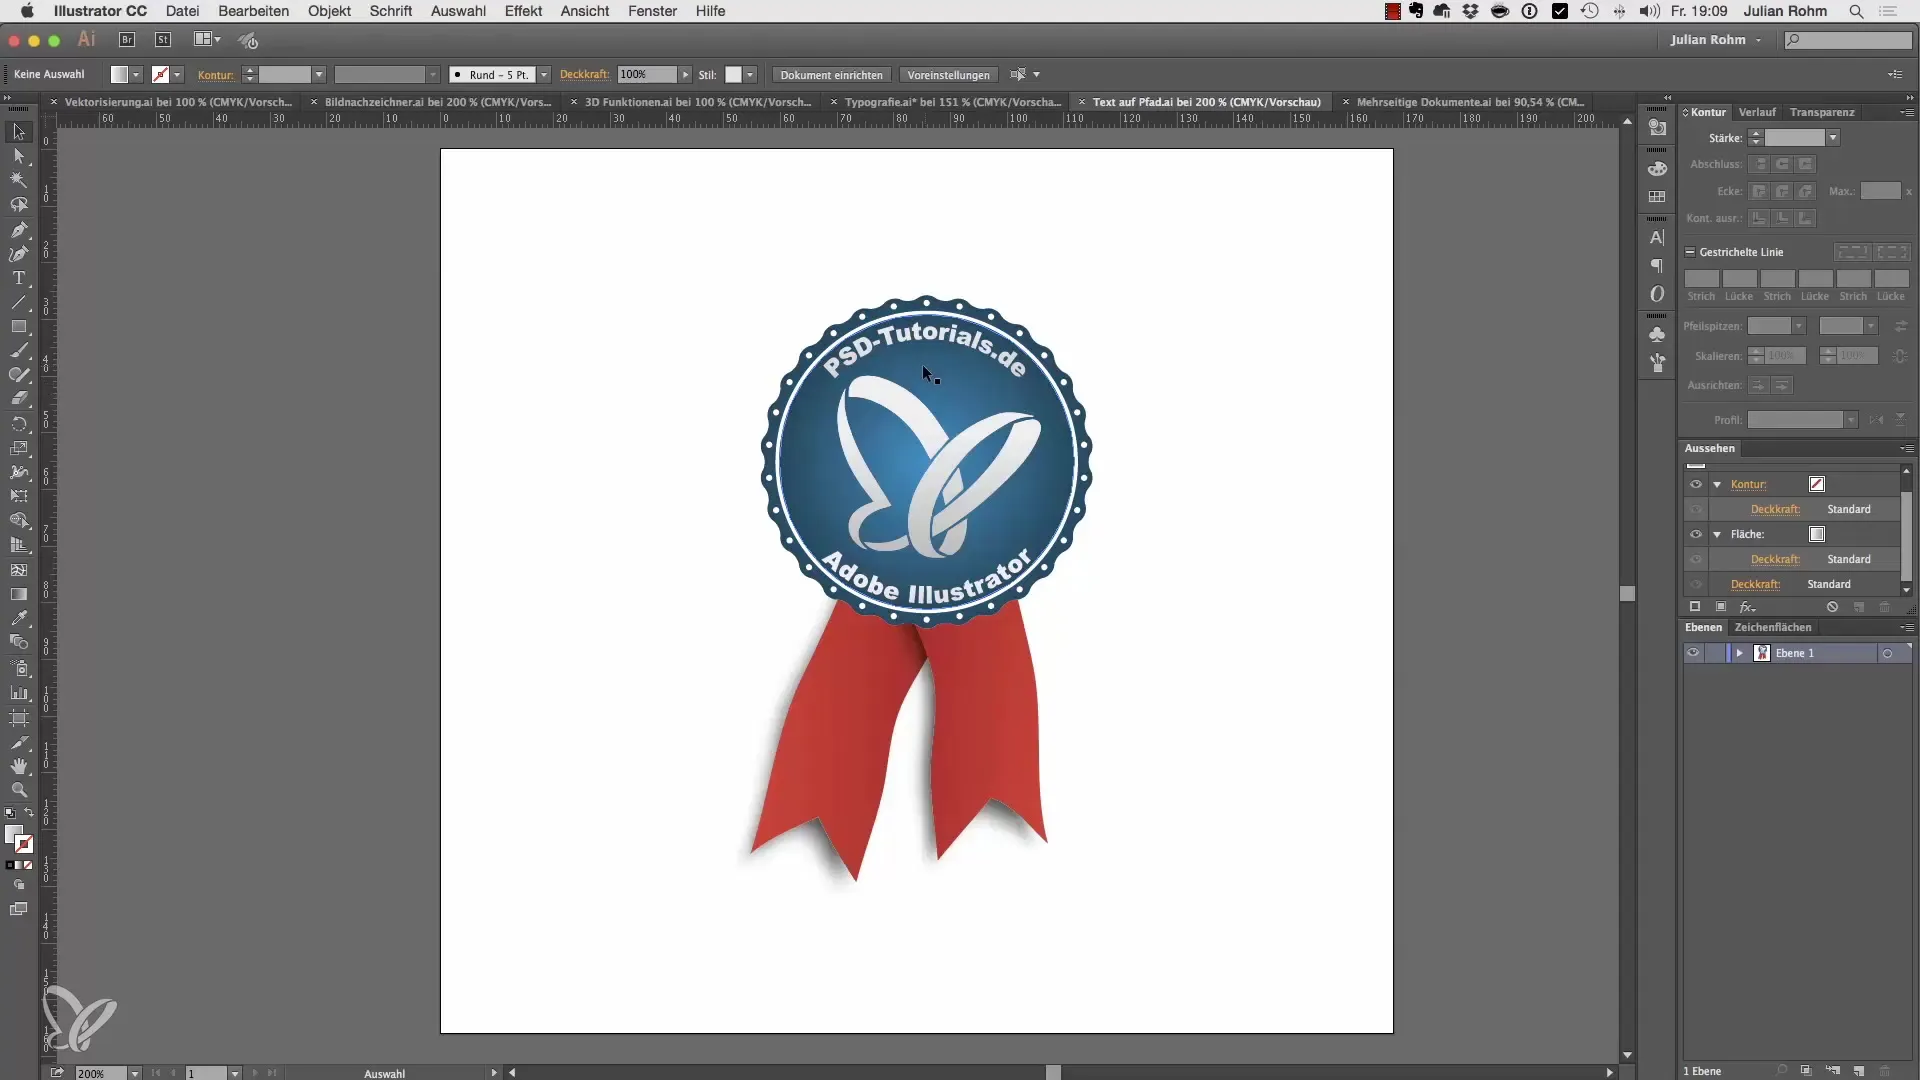Select the Blend tool
This screenshot has width=1920, height=1080.
[x=18, y=643]
